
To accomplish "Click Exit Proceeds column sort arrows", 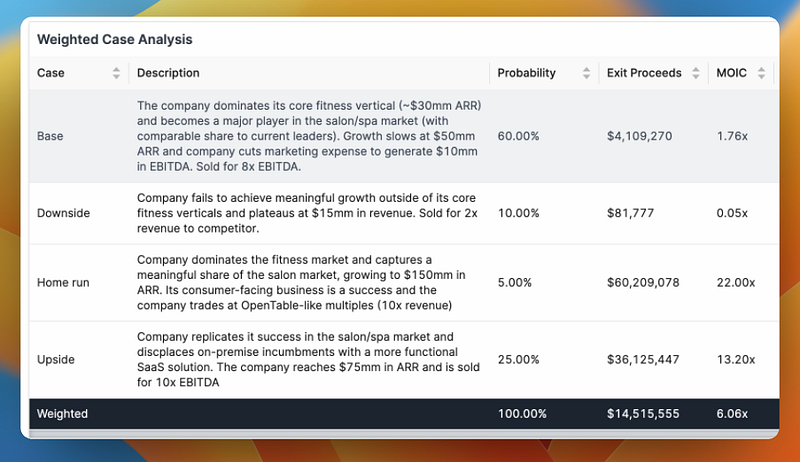I will coord(695,73).
